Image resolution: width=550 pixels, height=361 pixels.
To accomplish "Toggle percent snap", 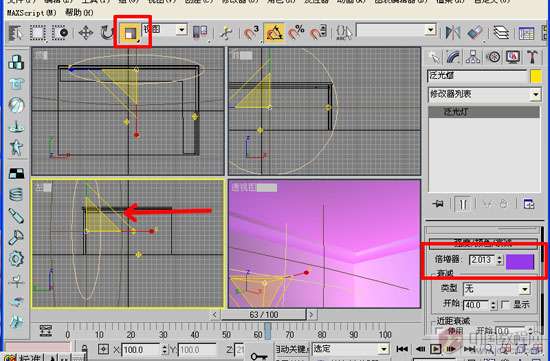I will click(x=296, y=33).
